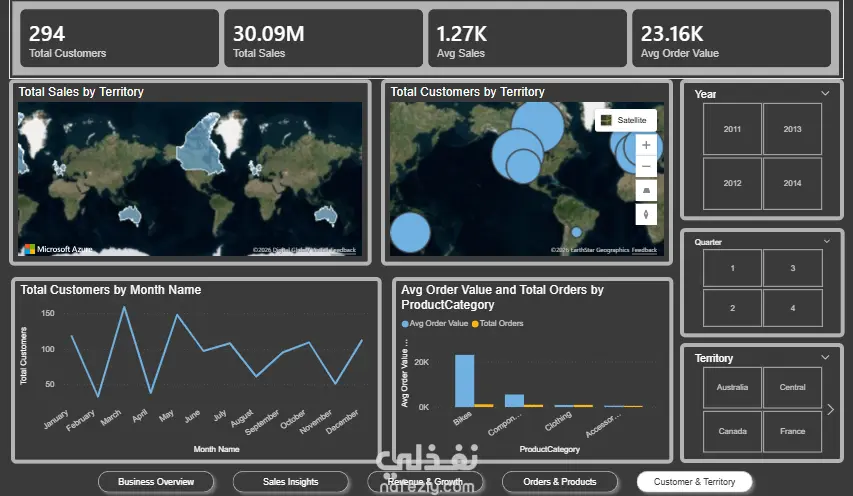Viewport: 853px width, 496px height.
Task: Select year 2013 in Year slicer
Action: pyautogui.click(x=792, y=129)
